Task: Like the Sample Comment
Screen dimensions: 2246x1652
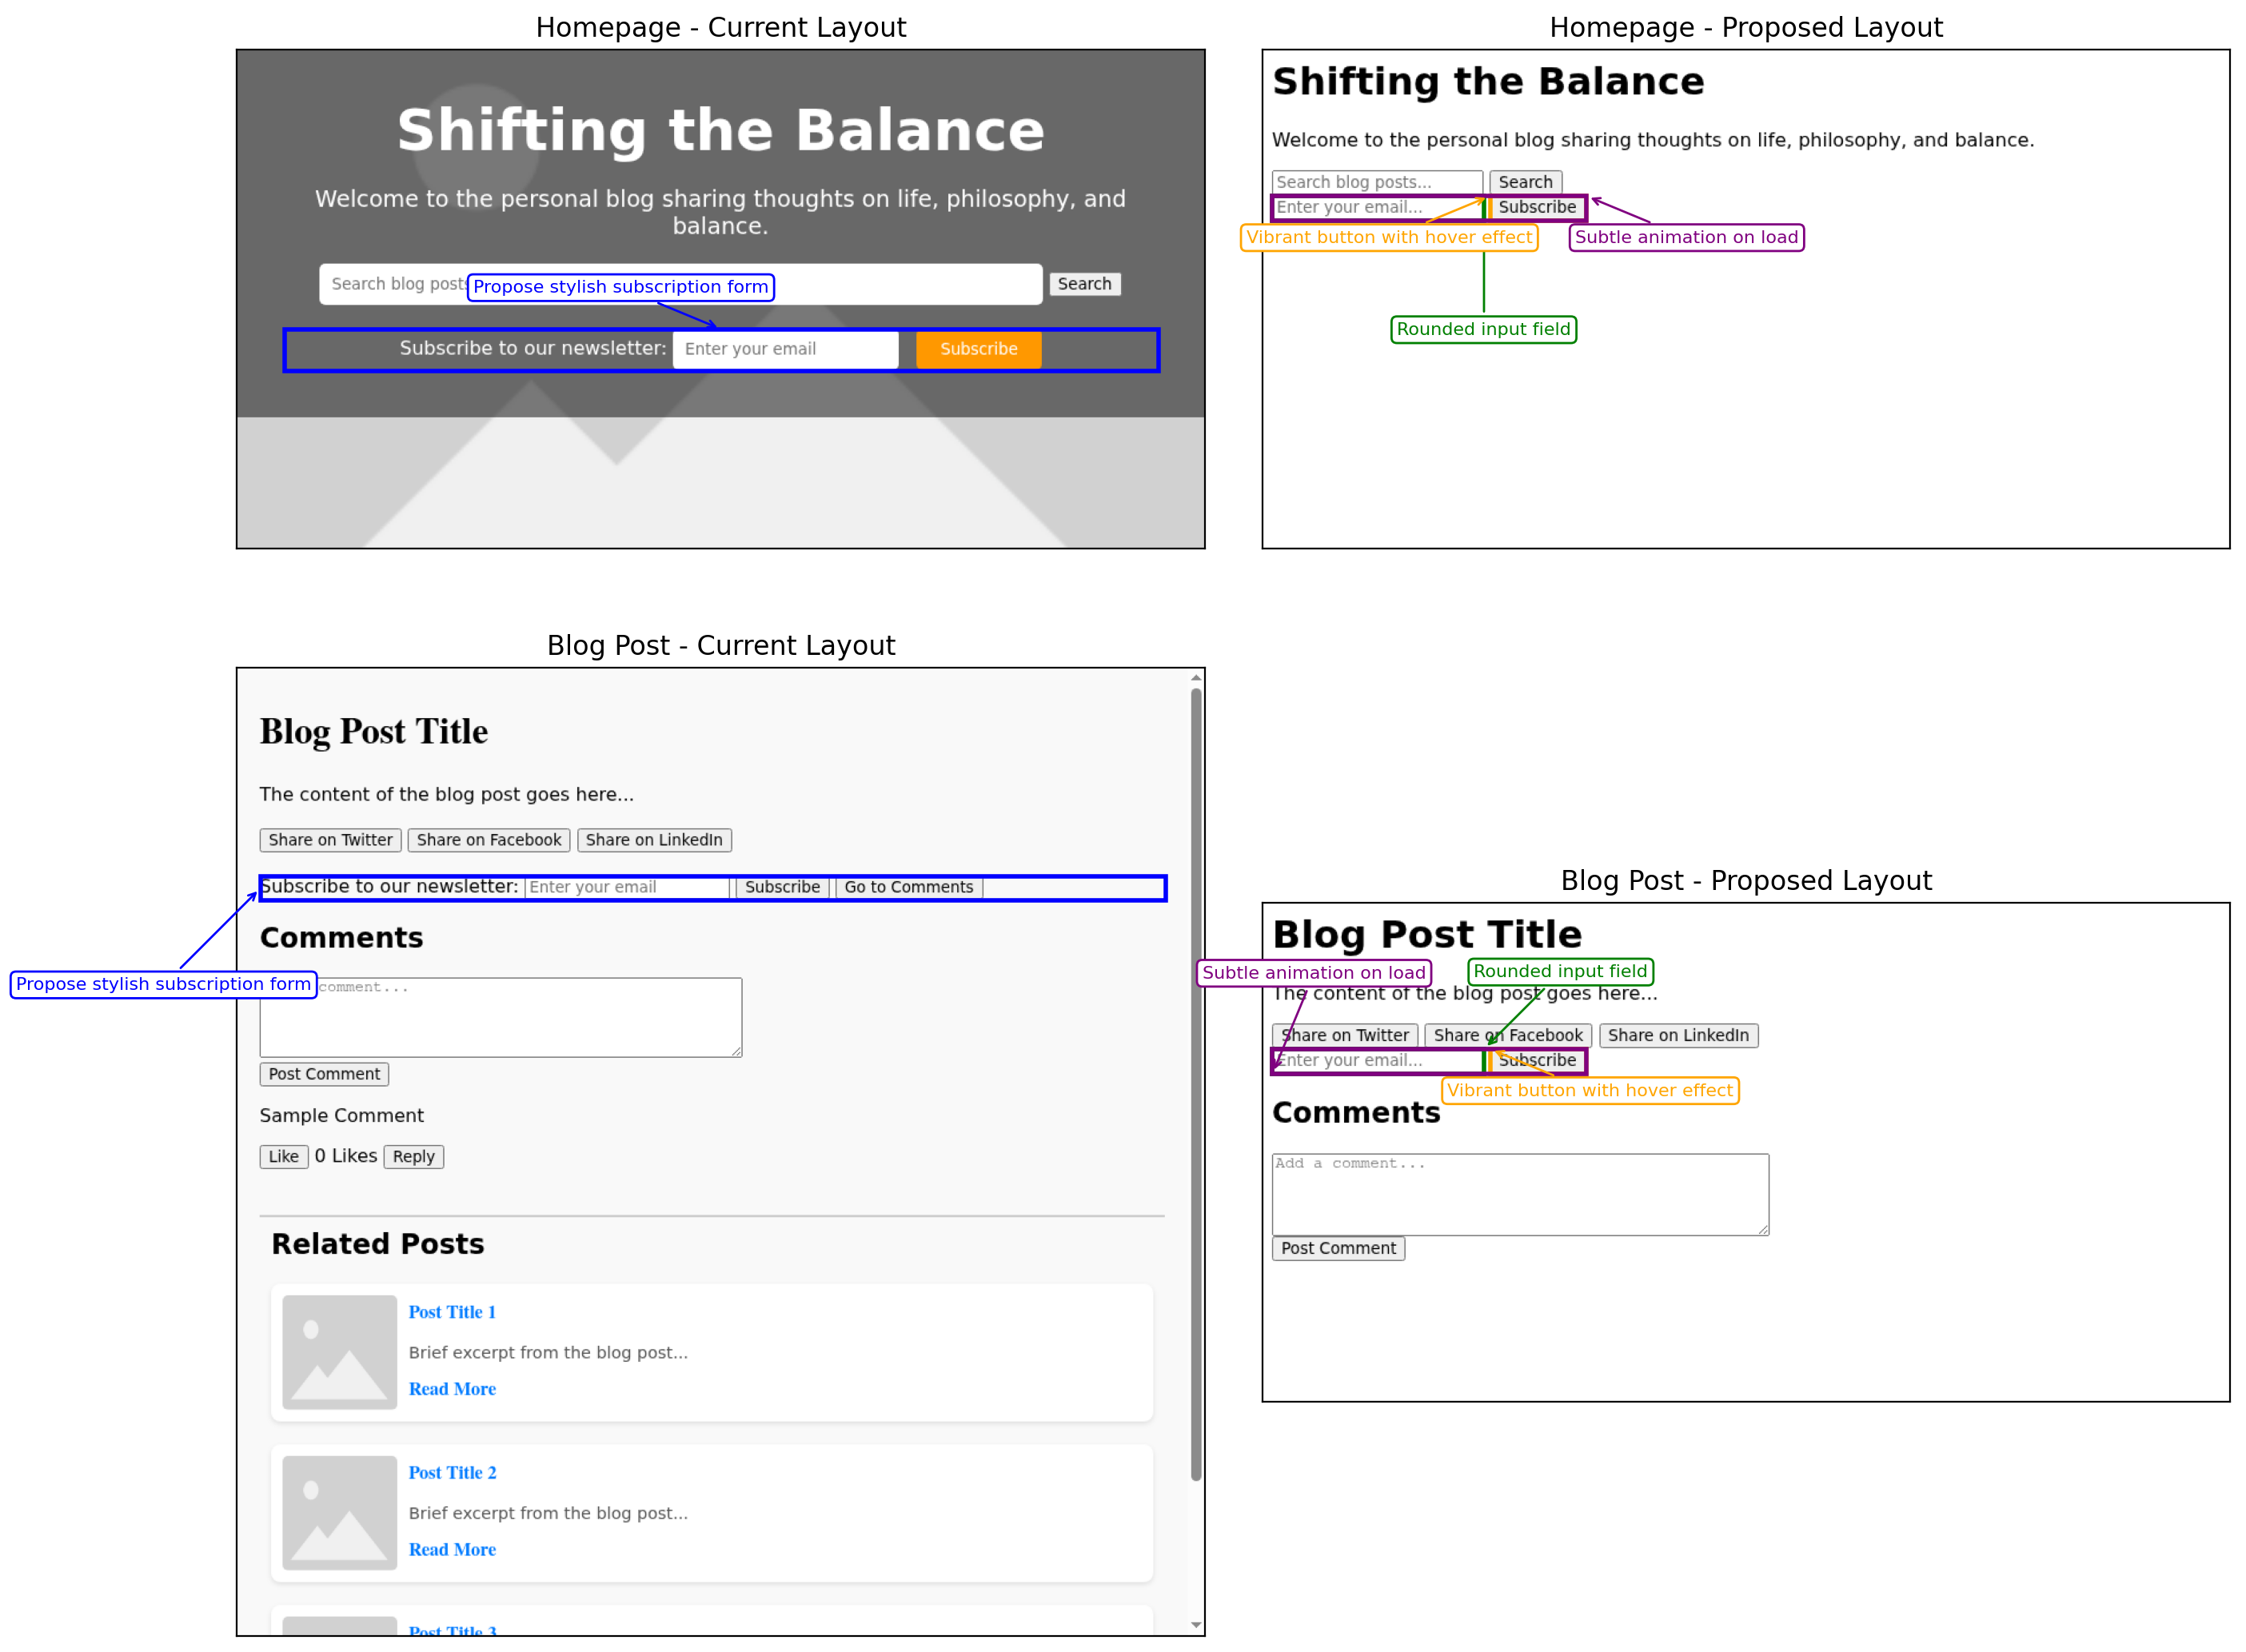Action: pyautogui.click(x=283, y=1156)
